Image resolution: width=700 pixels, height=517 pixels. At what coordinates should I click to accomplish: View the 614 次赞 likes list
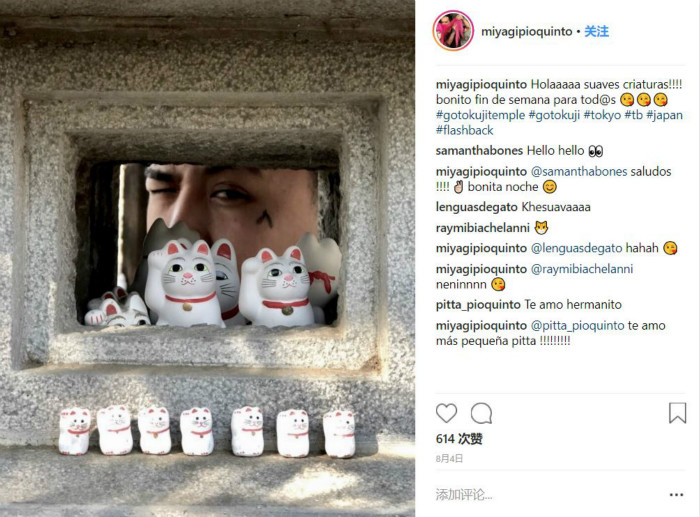(x=459, y=439)
